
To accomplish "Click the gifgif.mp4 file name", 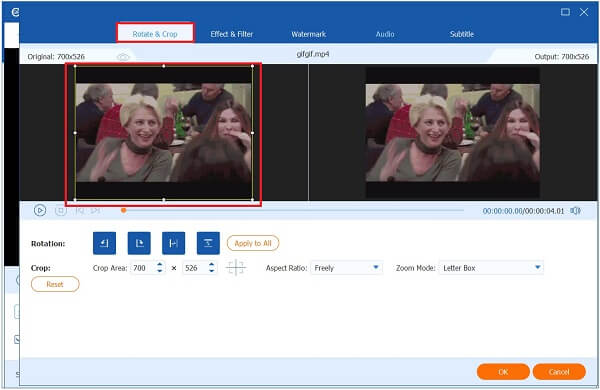I will [x=313, y=54].
